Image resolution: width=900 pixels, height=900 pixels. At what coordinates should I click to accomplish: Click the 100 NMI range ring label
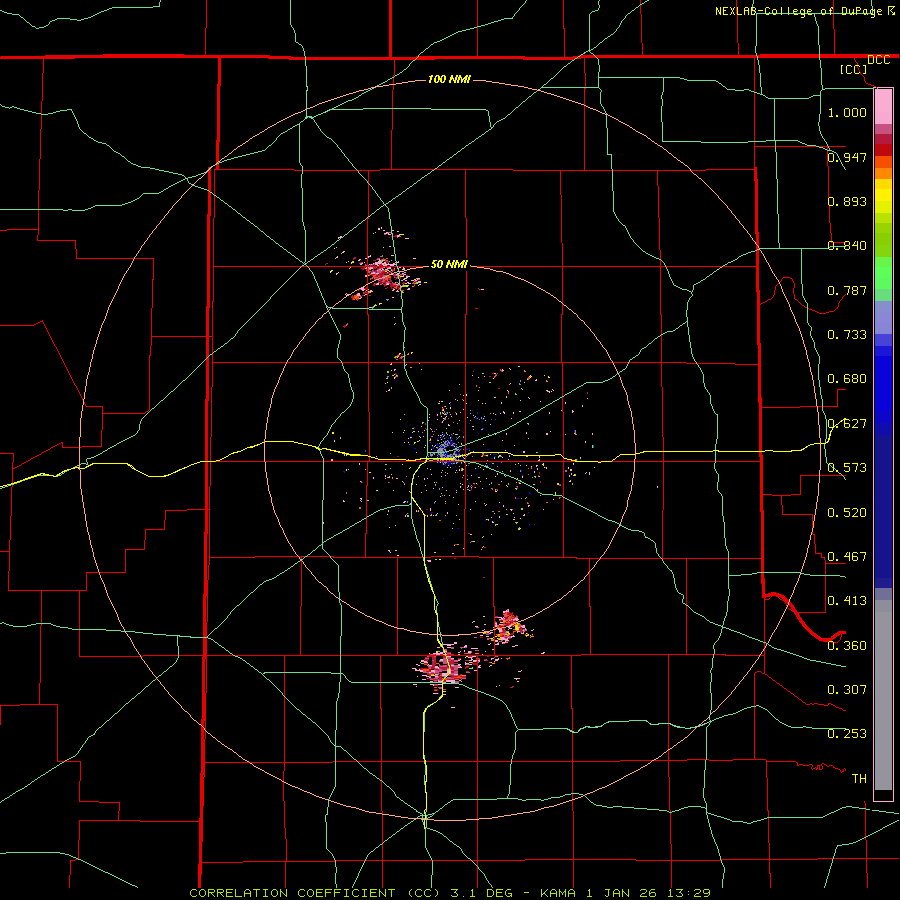449,79
